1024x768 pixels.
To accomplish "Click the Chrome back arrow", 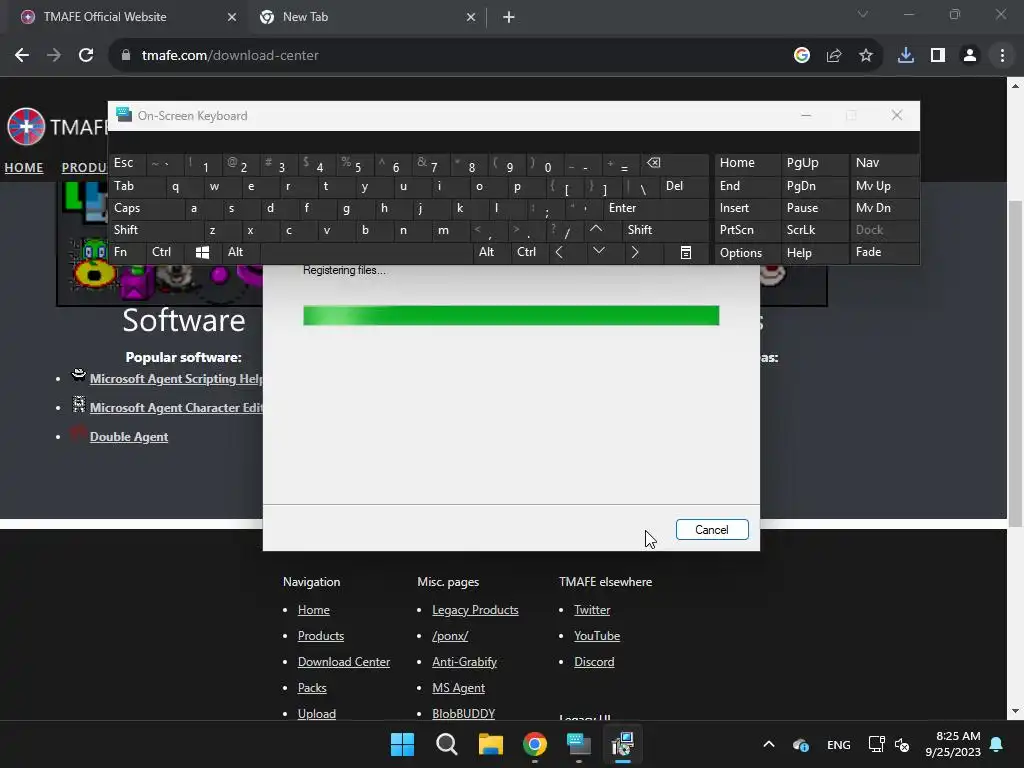I will click(22, 56).
